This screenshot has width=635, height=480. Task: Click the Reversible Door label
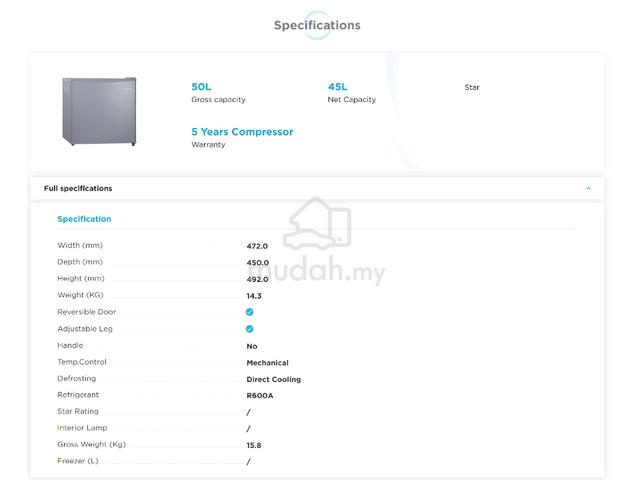(87, 312)
